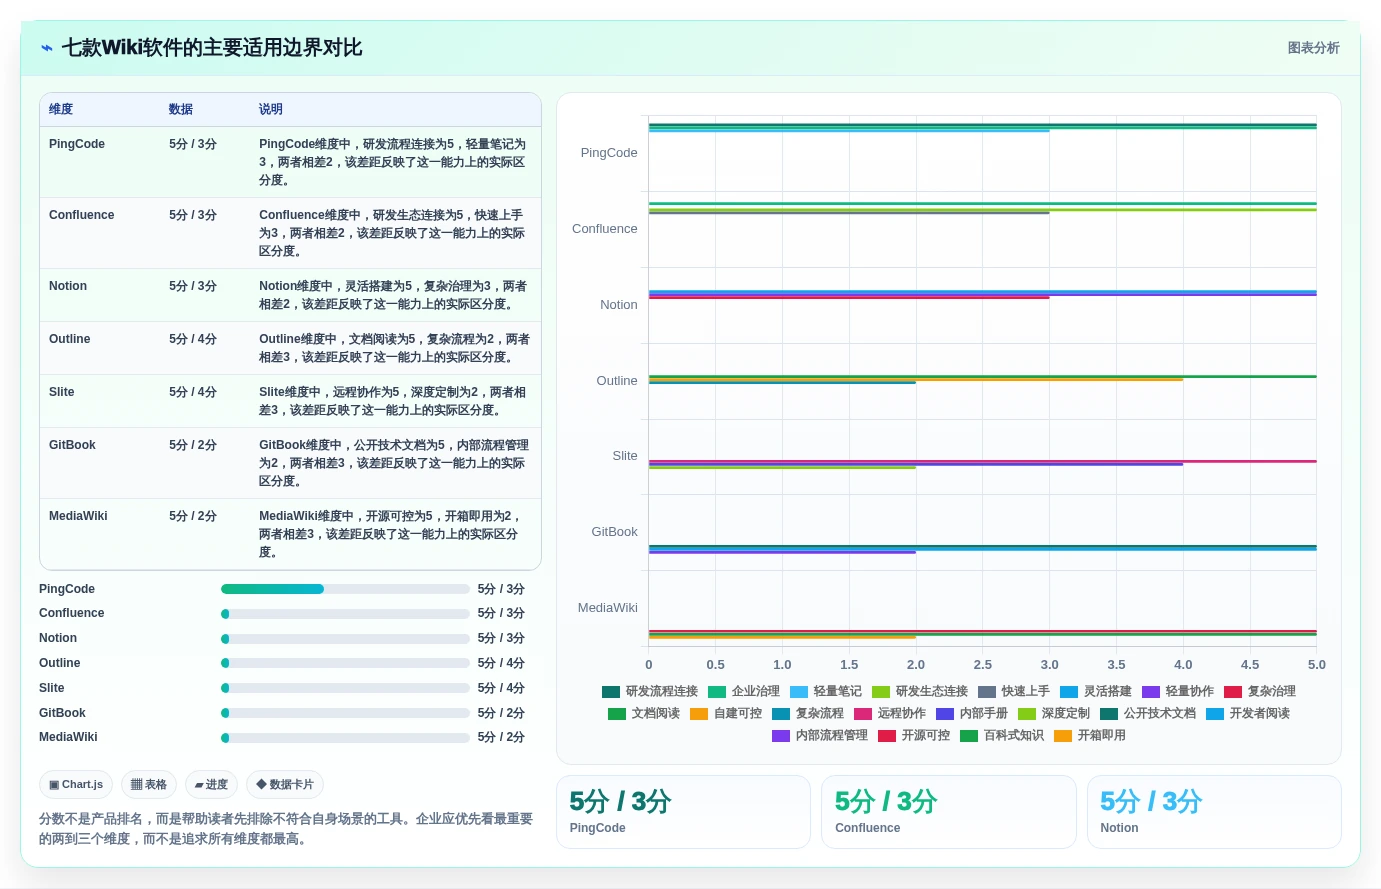Toggle the 复杂治理 legend series
The height and width of the screenshot is (889, 1381).
tap(1260, 691)
